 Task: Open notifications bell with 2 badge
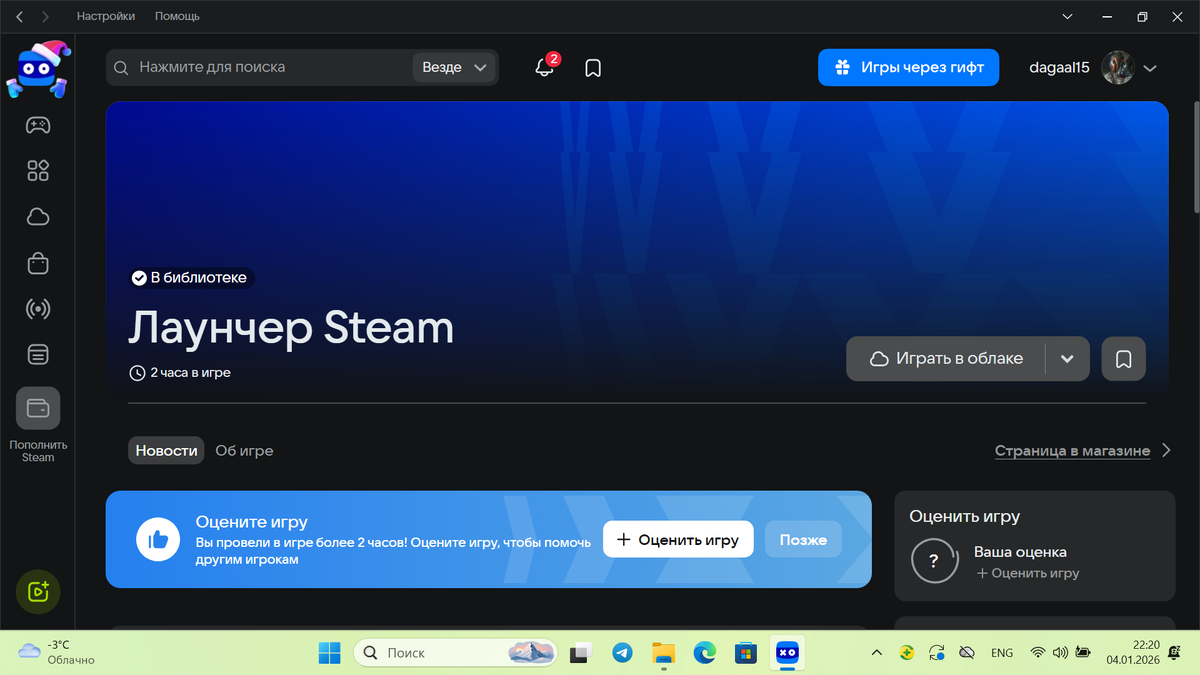tap(545, 67)
